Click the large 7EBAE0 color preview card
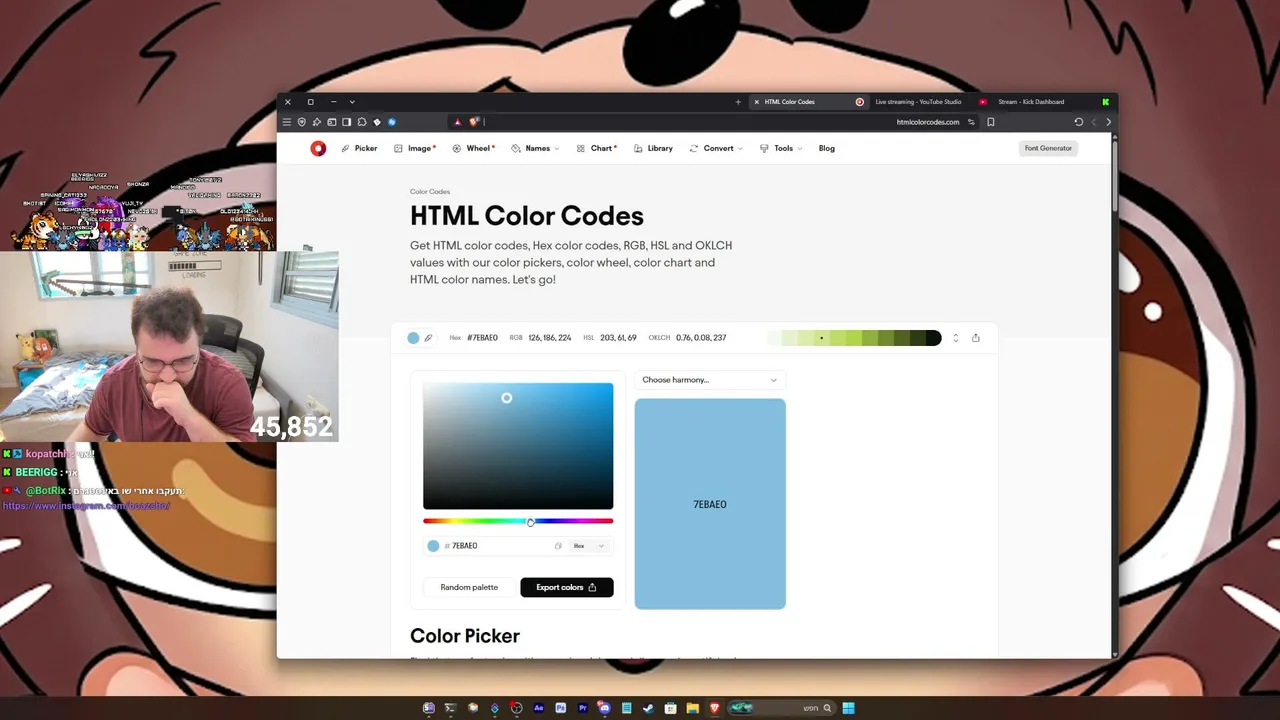The image size is (1280, 720). coord(710,504)
